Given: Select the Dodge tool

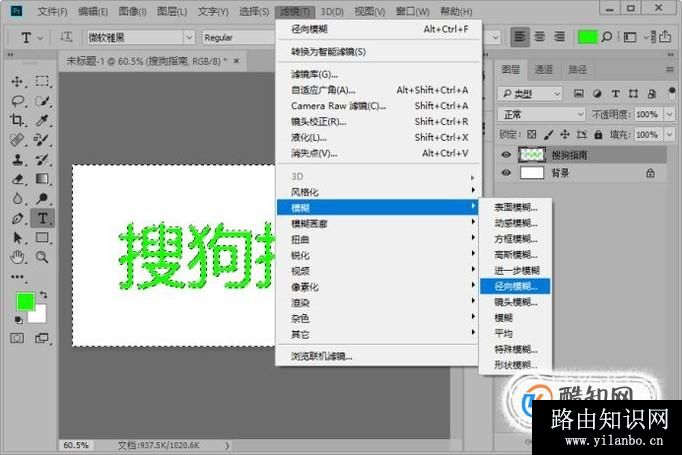Looking at the screenshot, I should [x=42, y=198].
